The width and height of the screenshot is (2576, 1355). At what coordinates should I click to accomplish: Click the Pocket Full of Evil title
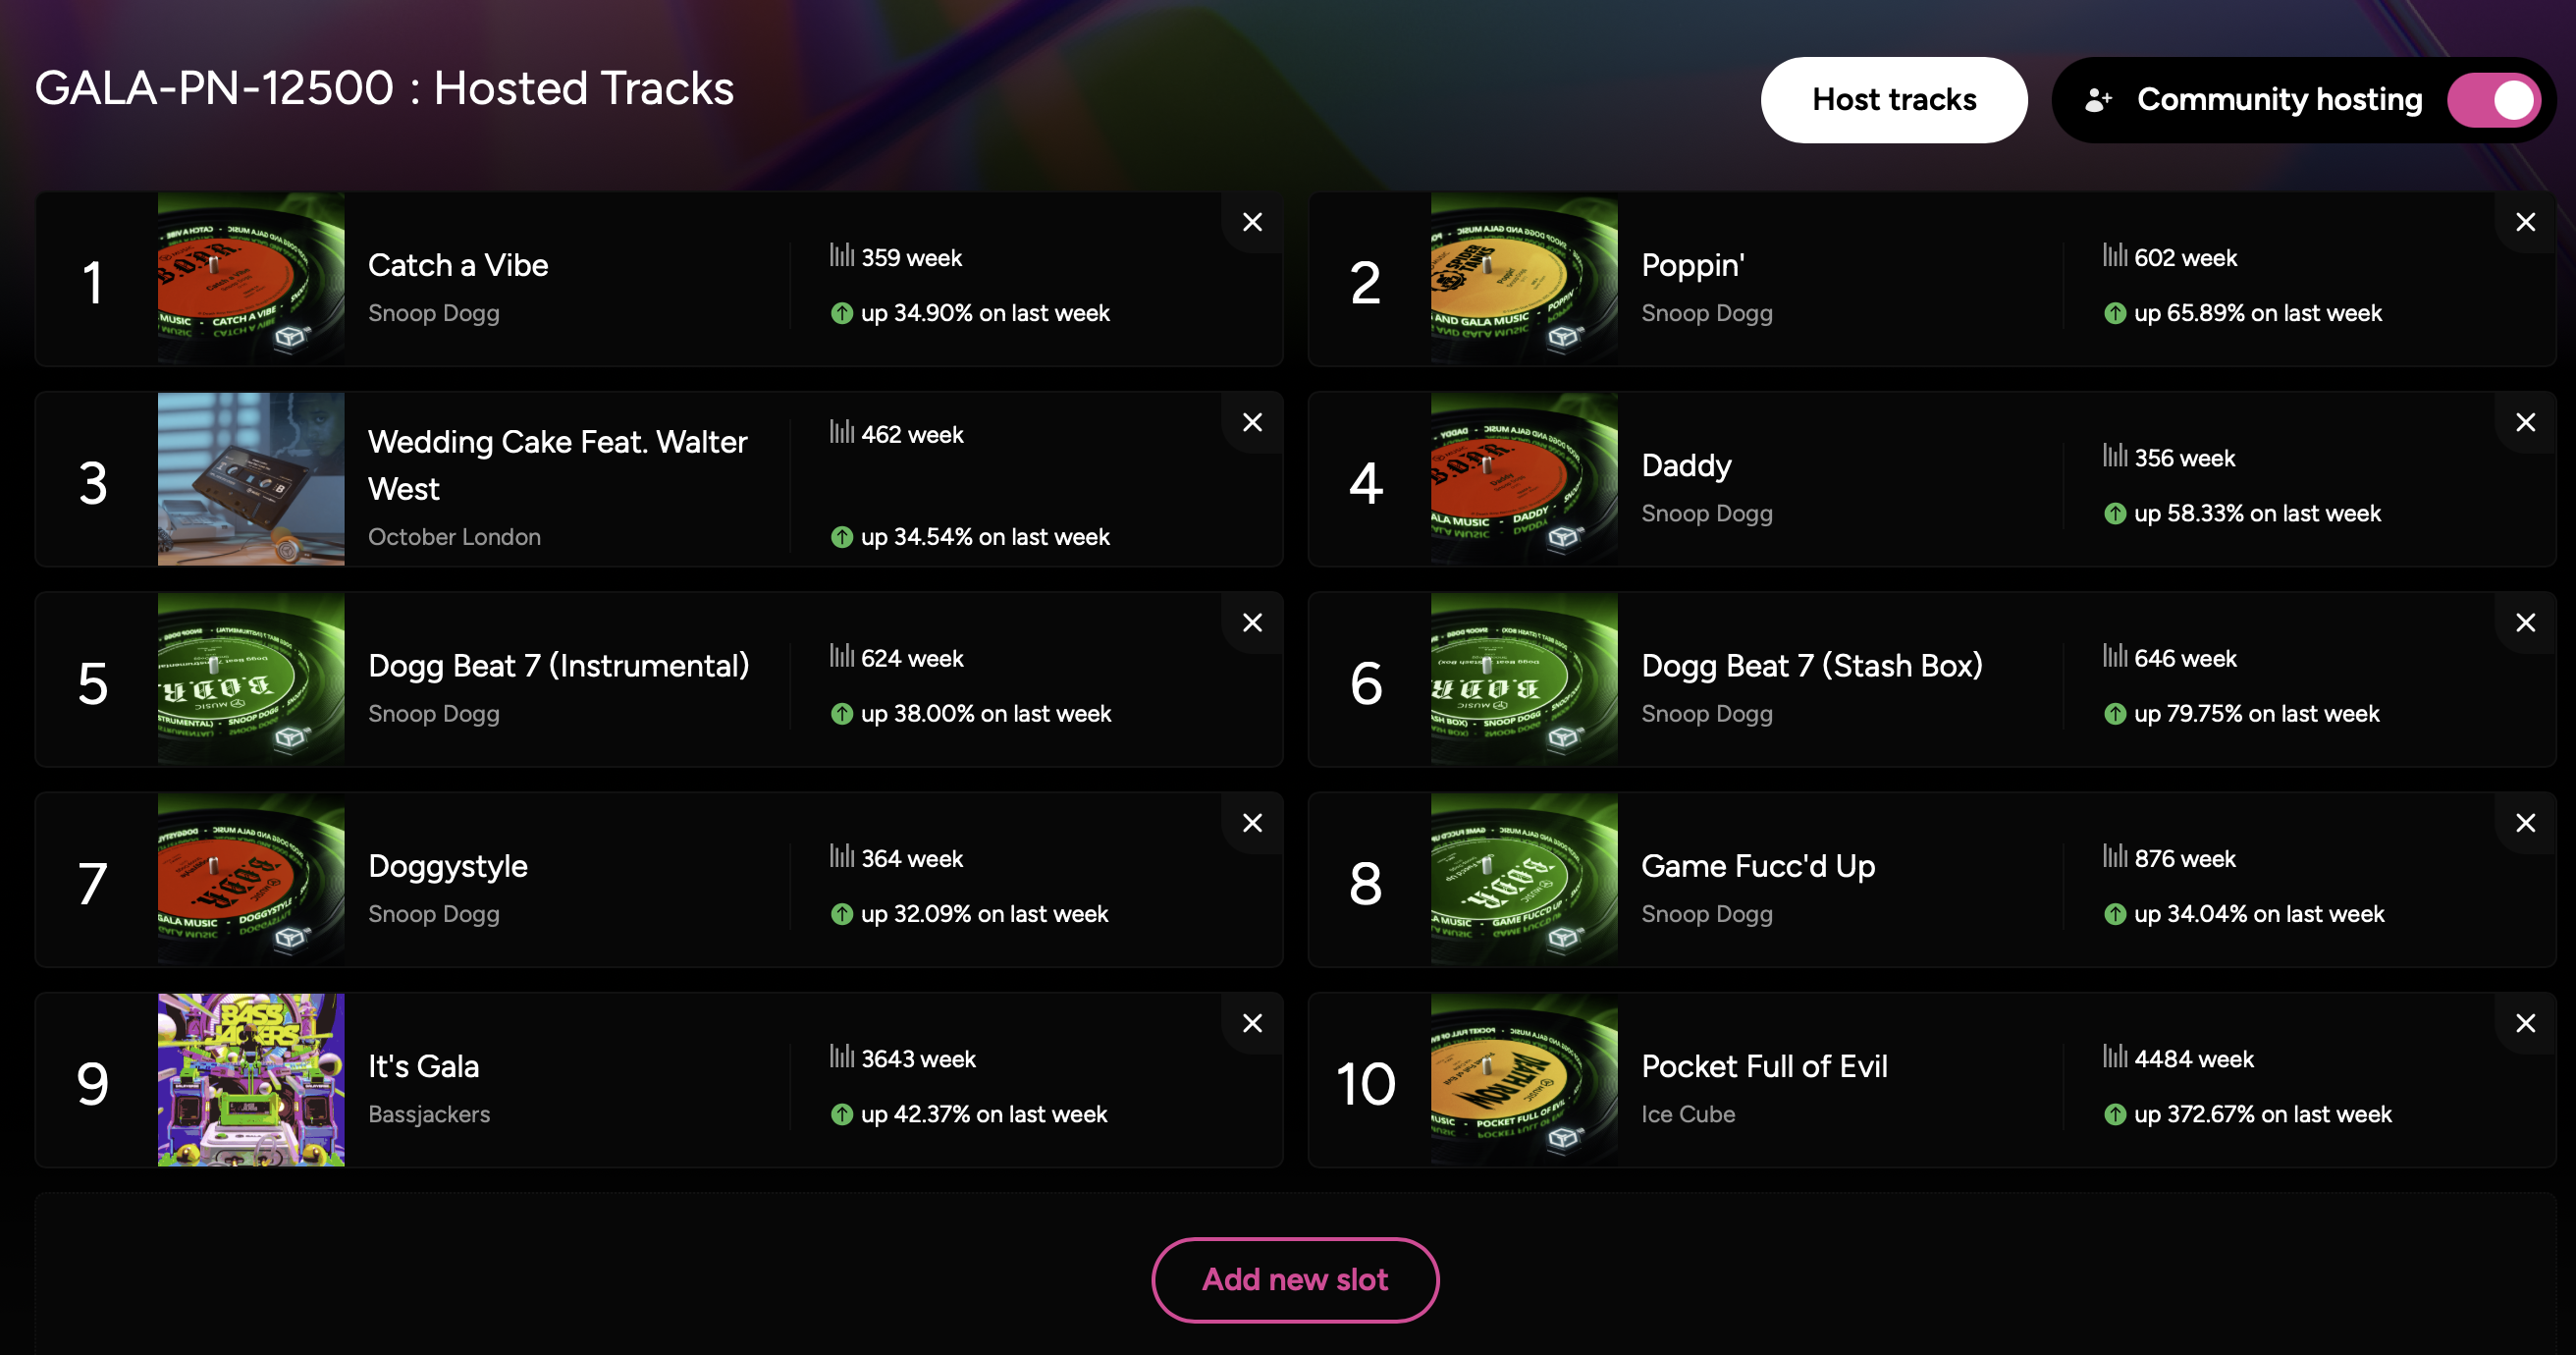point(1764,1066)
